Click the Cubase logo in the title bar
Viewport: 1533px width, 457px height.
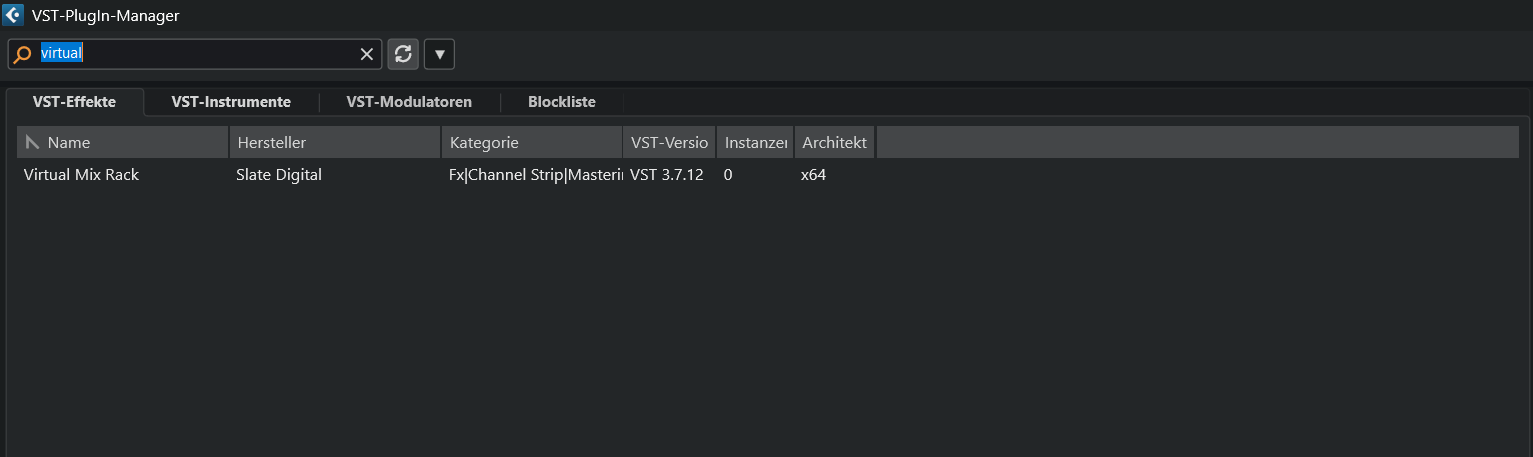[x=14, y=15]
